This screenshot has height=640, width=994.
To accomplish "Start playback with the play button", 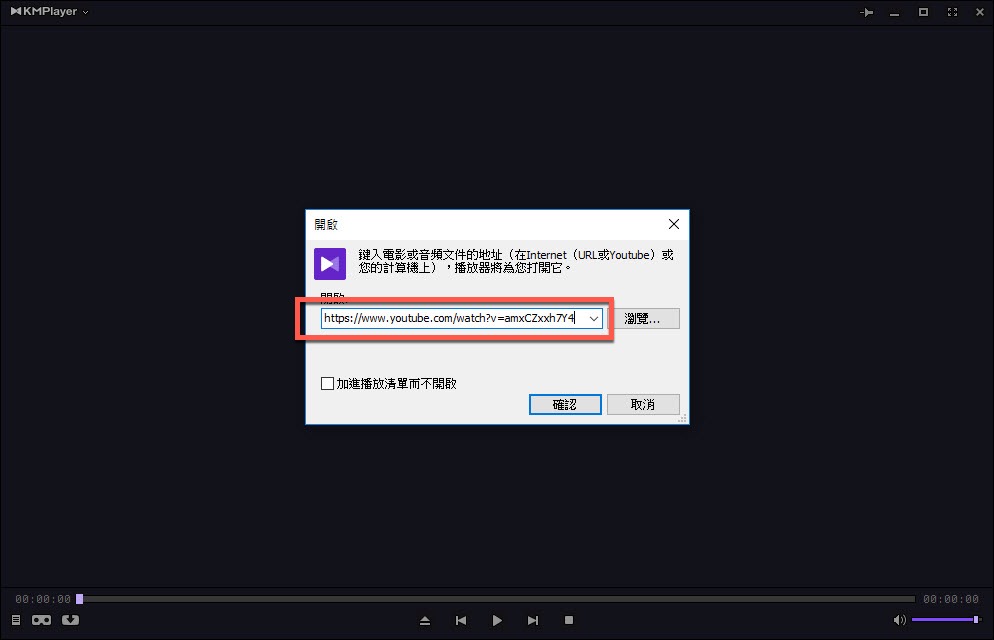I will coord(497,620).
